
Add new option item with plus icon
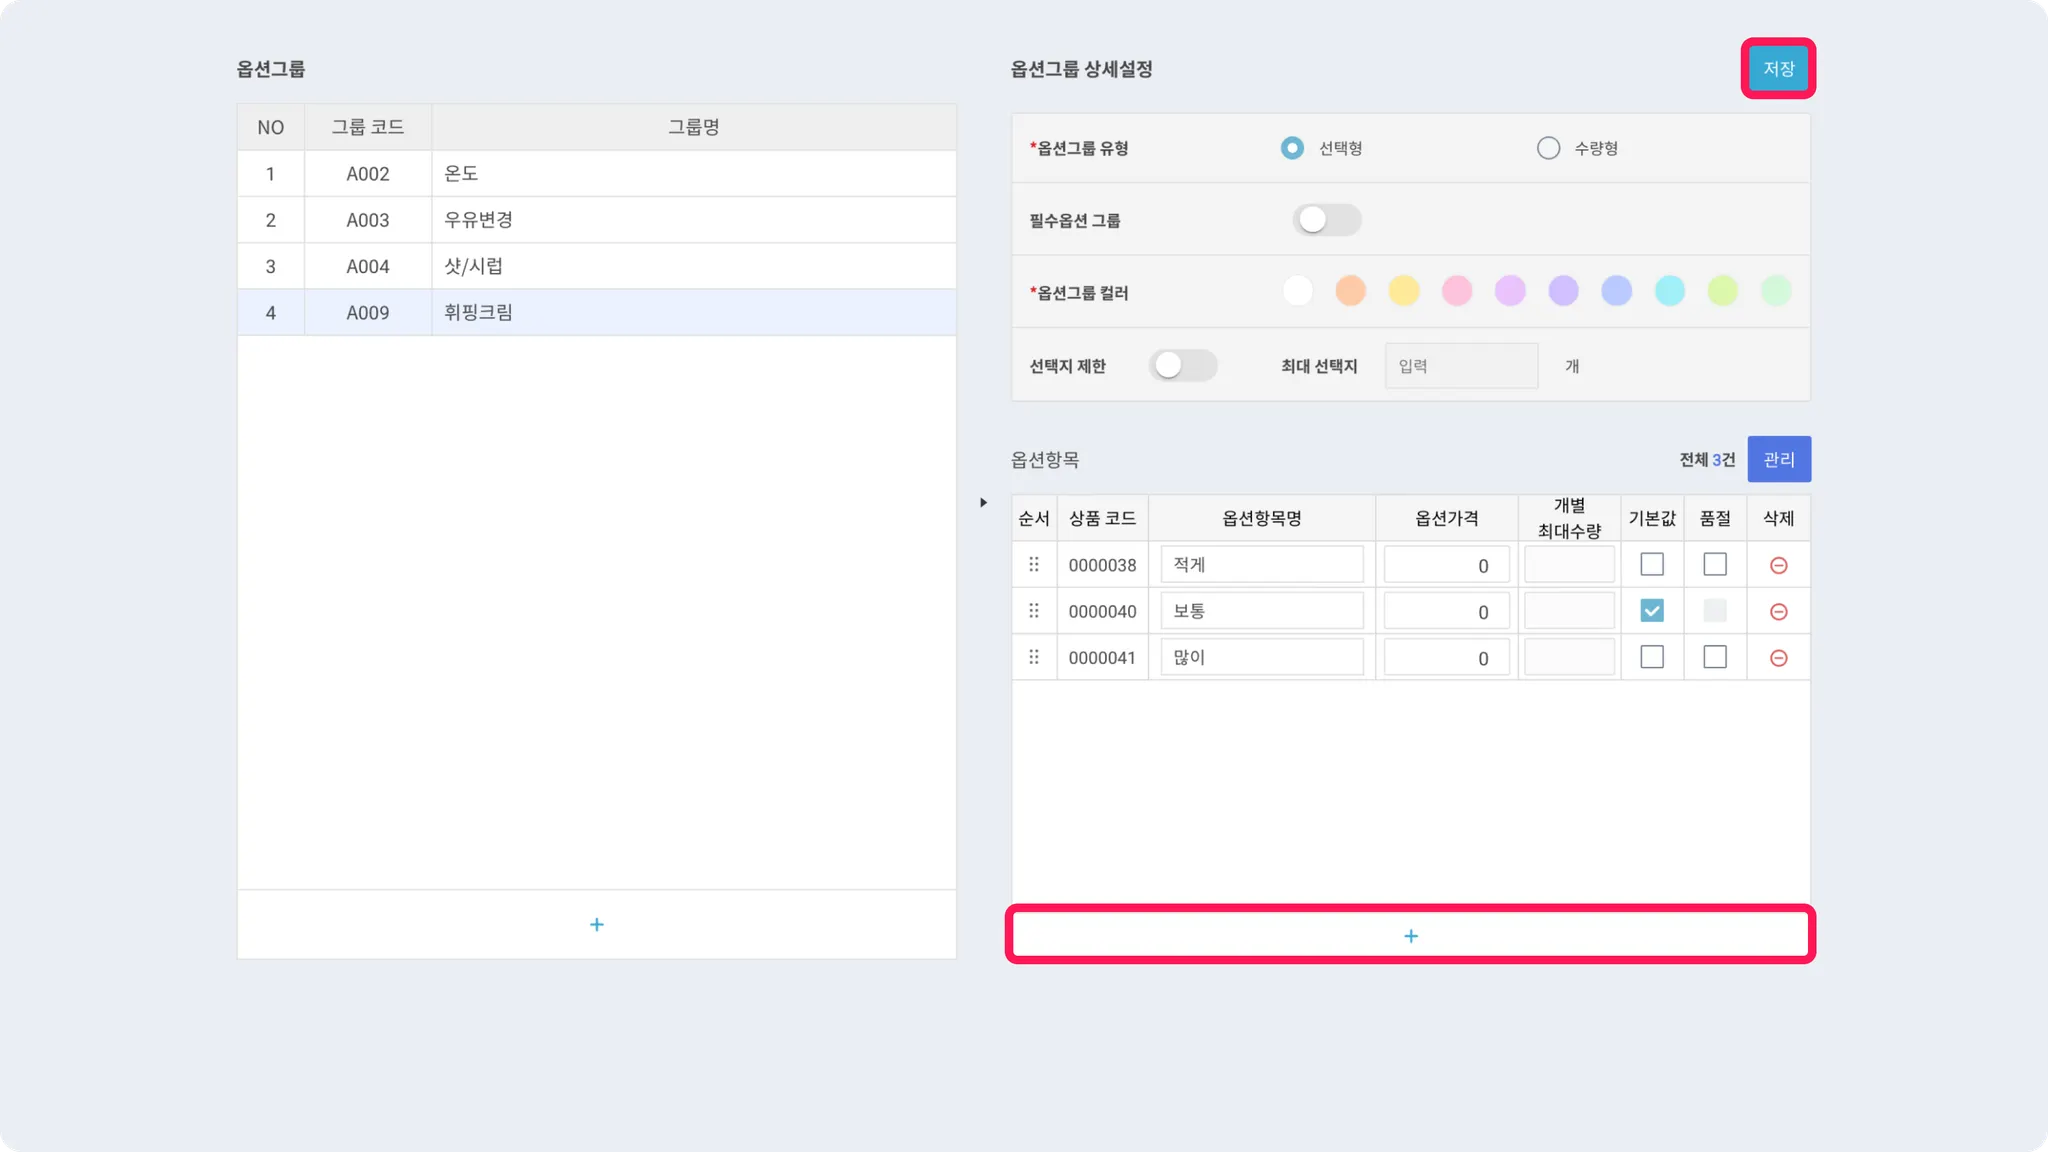point(1410,936)
